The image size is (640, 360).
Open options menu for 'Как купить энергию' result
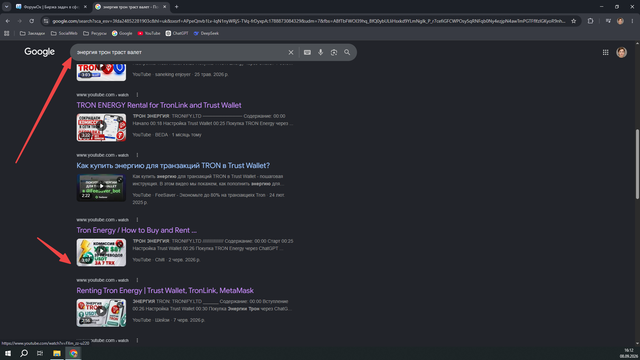click(x=137, y=155)
